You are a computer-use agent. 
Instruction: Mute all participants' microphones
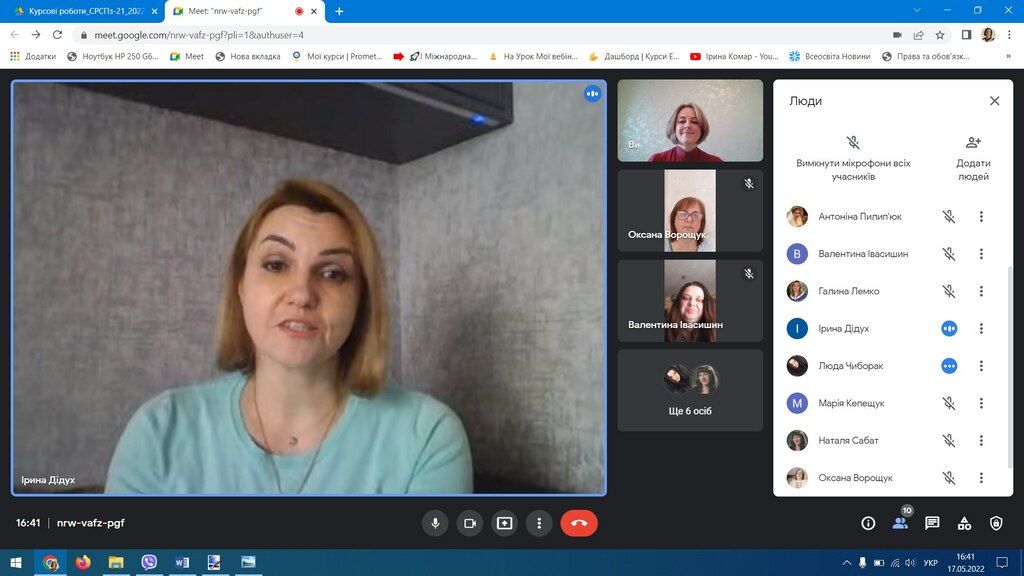[853, 143]
